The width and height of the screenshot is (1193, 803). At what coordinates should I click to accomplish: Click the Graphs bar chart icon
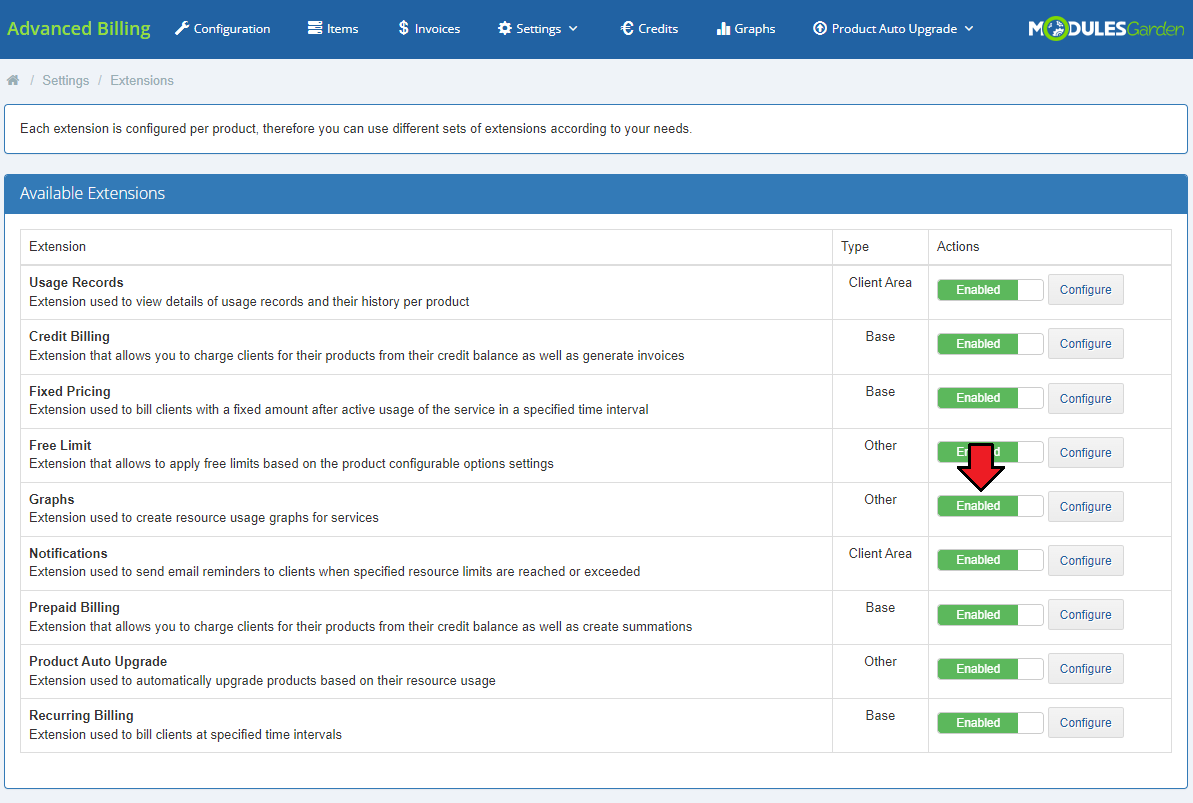click(x=723, y=29)
